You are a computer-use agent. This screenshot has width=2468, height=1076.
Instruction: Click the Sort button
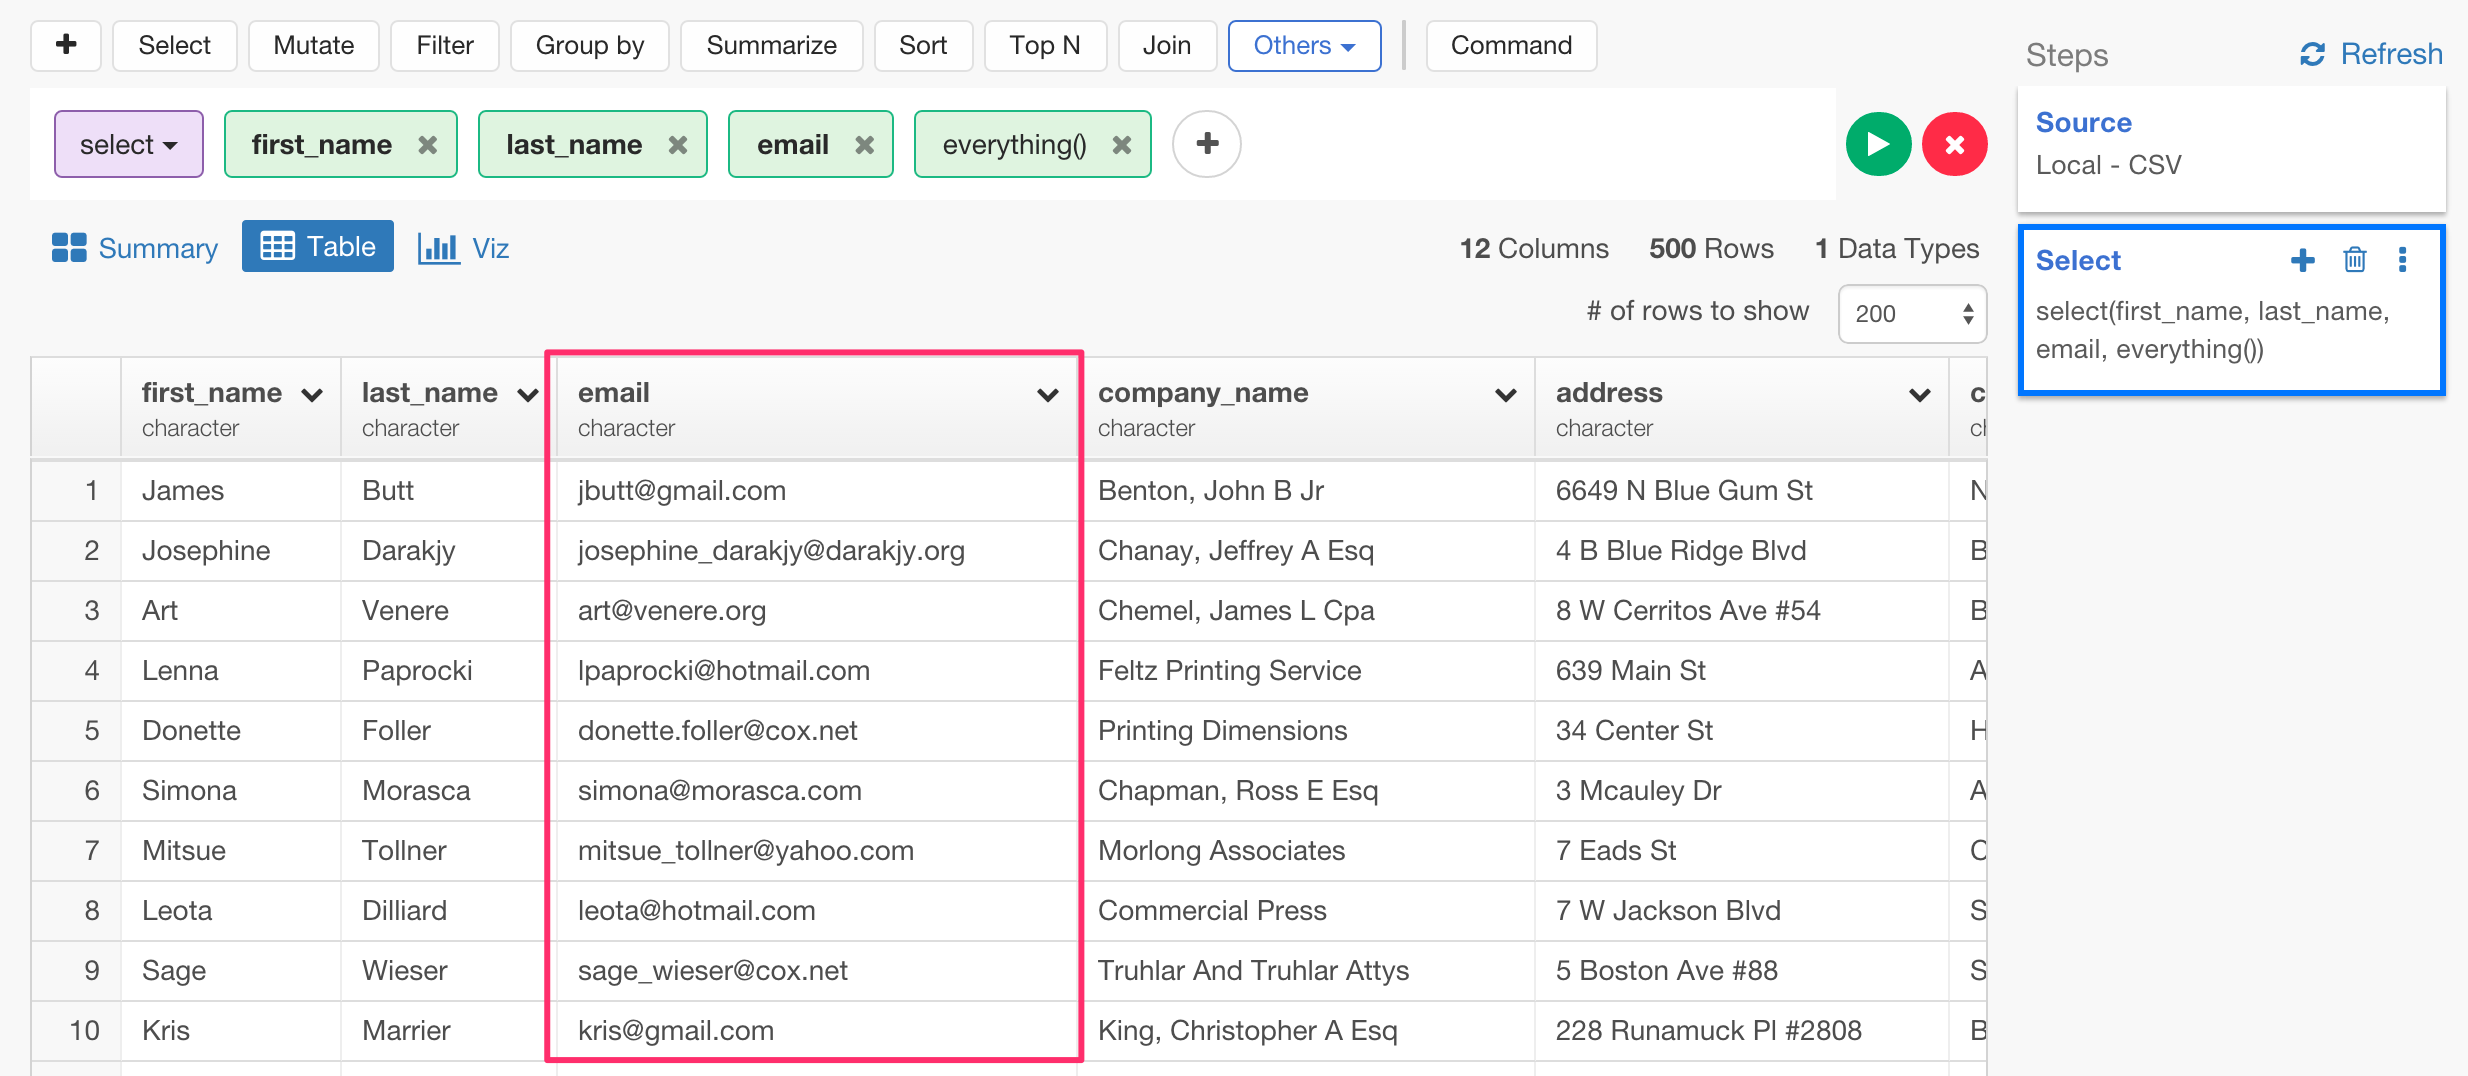click(923, 45)
